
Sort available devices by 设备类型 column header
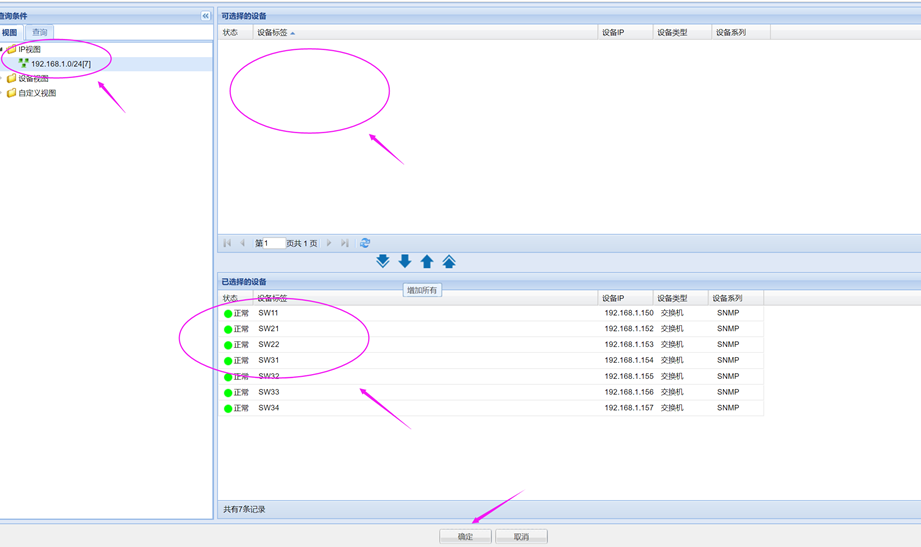tap(682, 32)
